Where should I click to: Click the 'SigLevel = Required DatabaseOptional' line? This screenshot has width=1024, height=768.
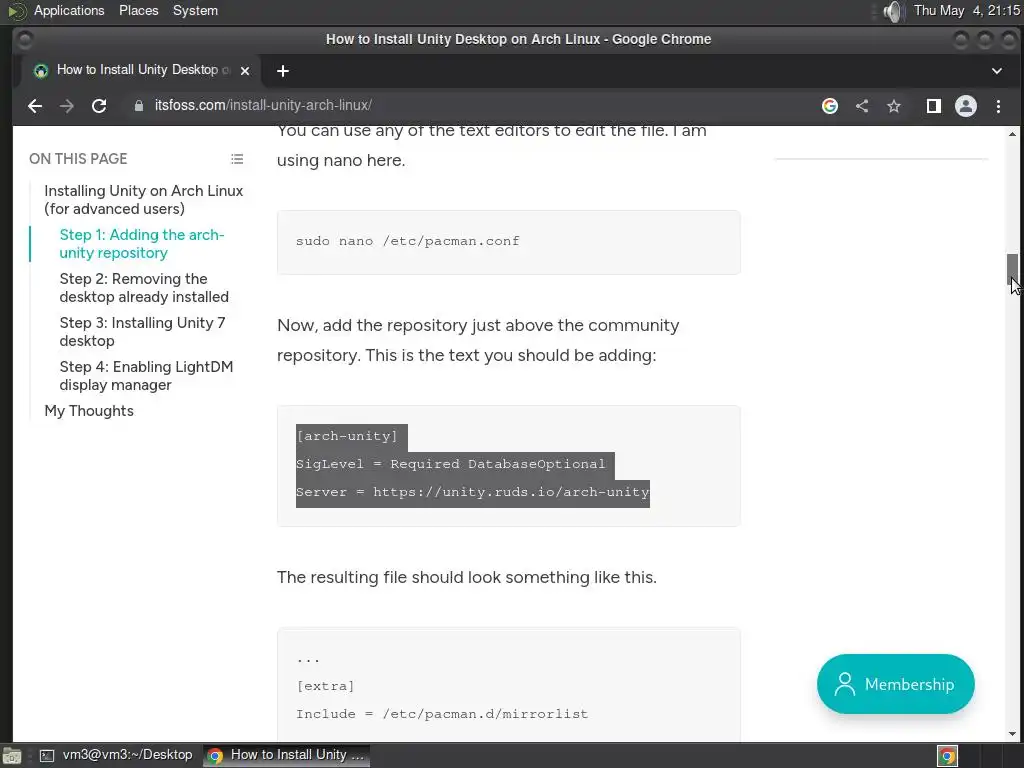pyautogui.click(x=451, y=464)
